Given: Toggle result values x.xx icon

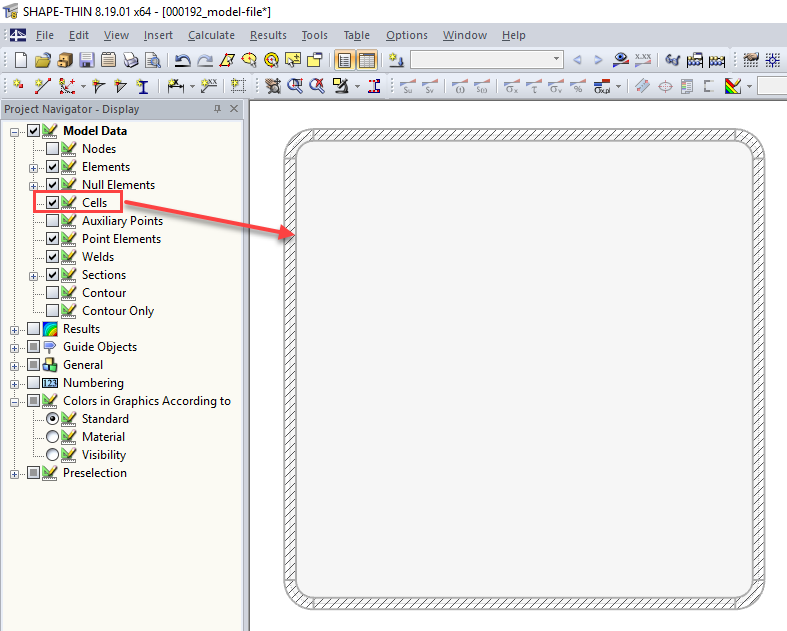Looking at the screenshot, I should pos(643,60).
